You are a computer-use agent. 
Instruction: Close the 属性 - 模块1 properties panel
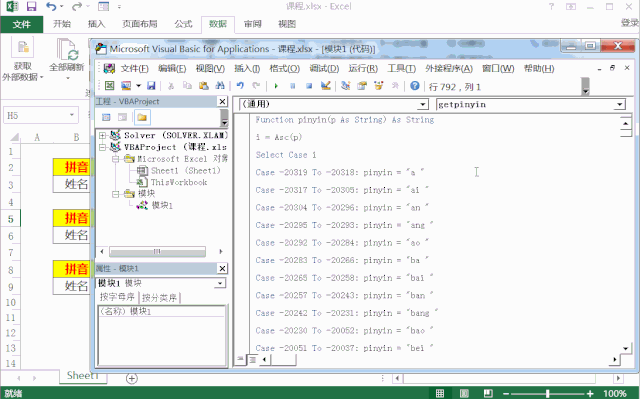pyautogui.click(x=222, y=268)
